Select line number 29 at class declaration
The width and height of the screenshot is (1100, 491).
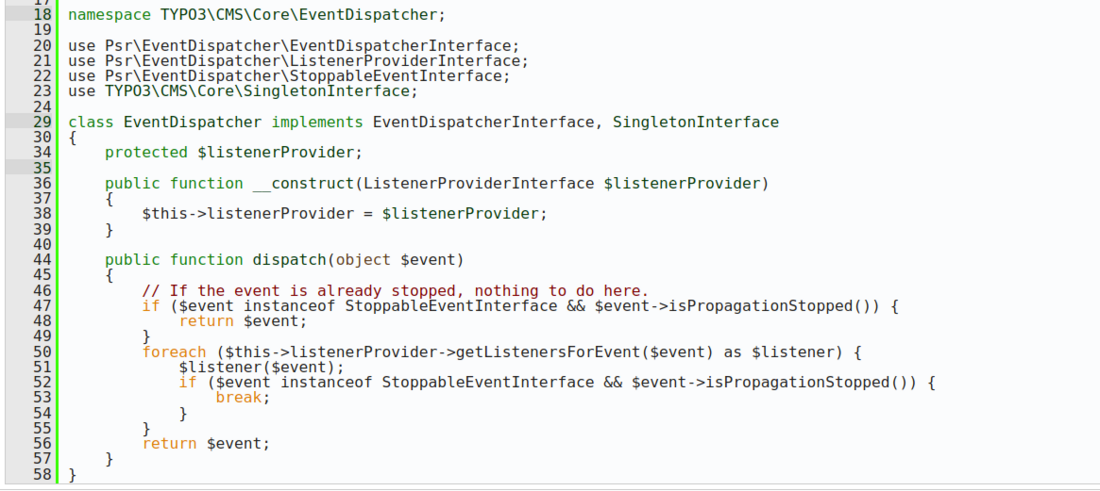click(x=42, y=122)
